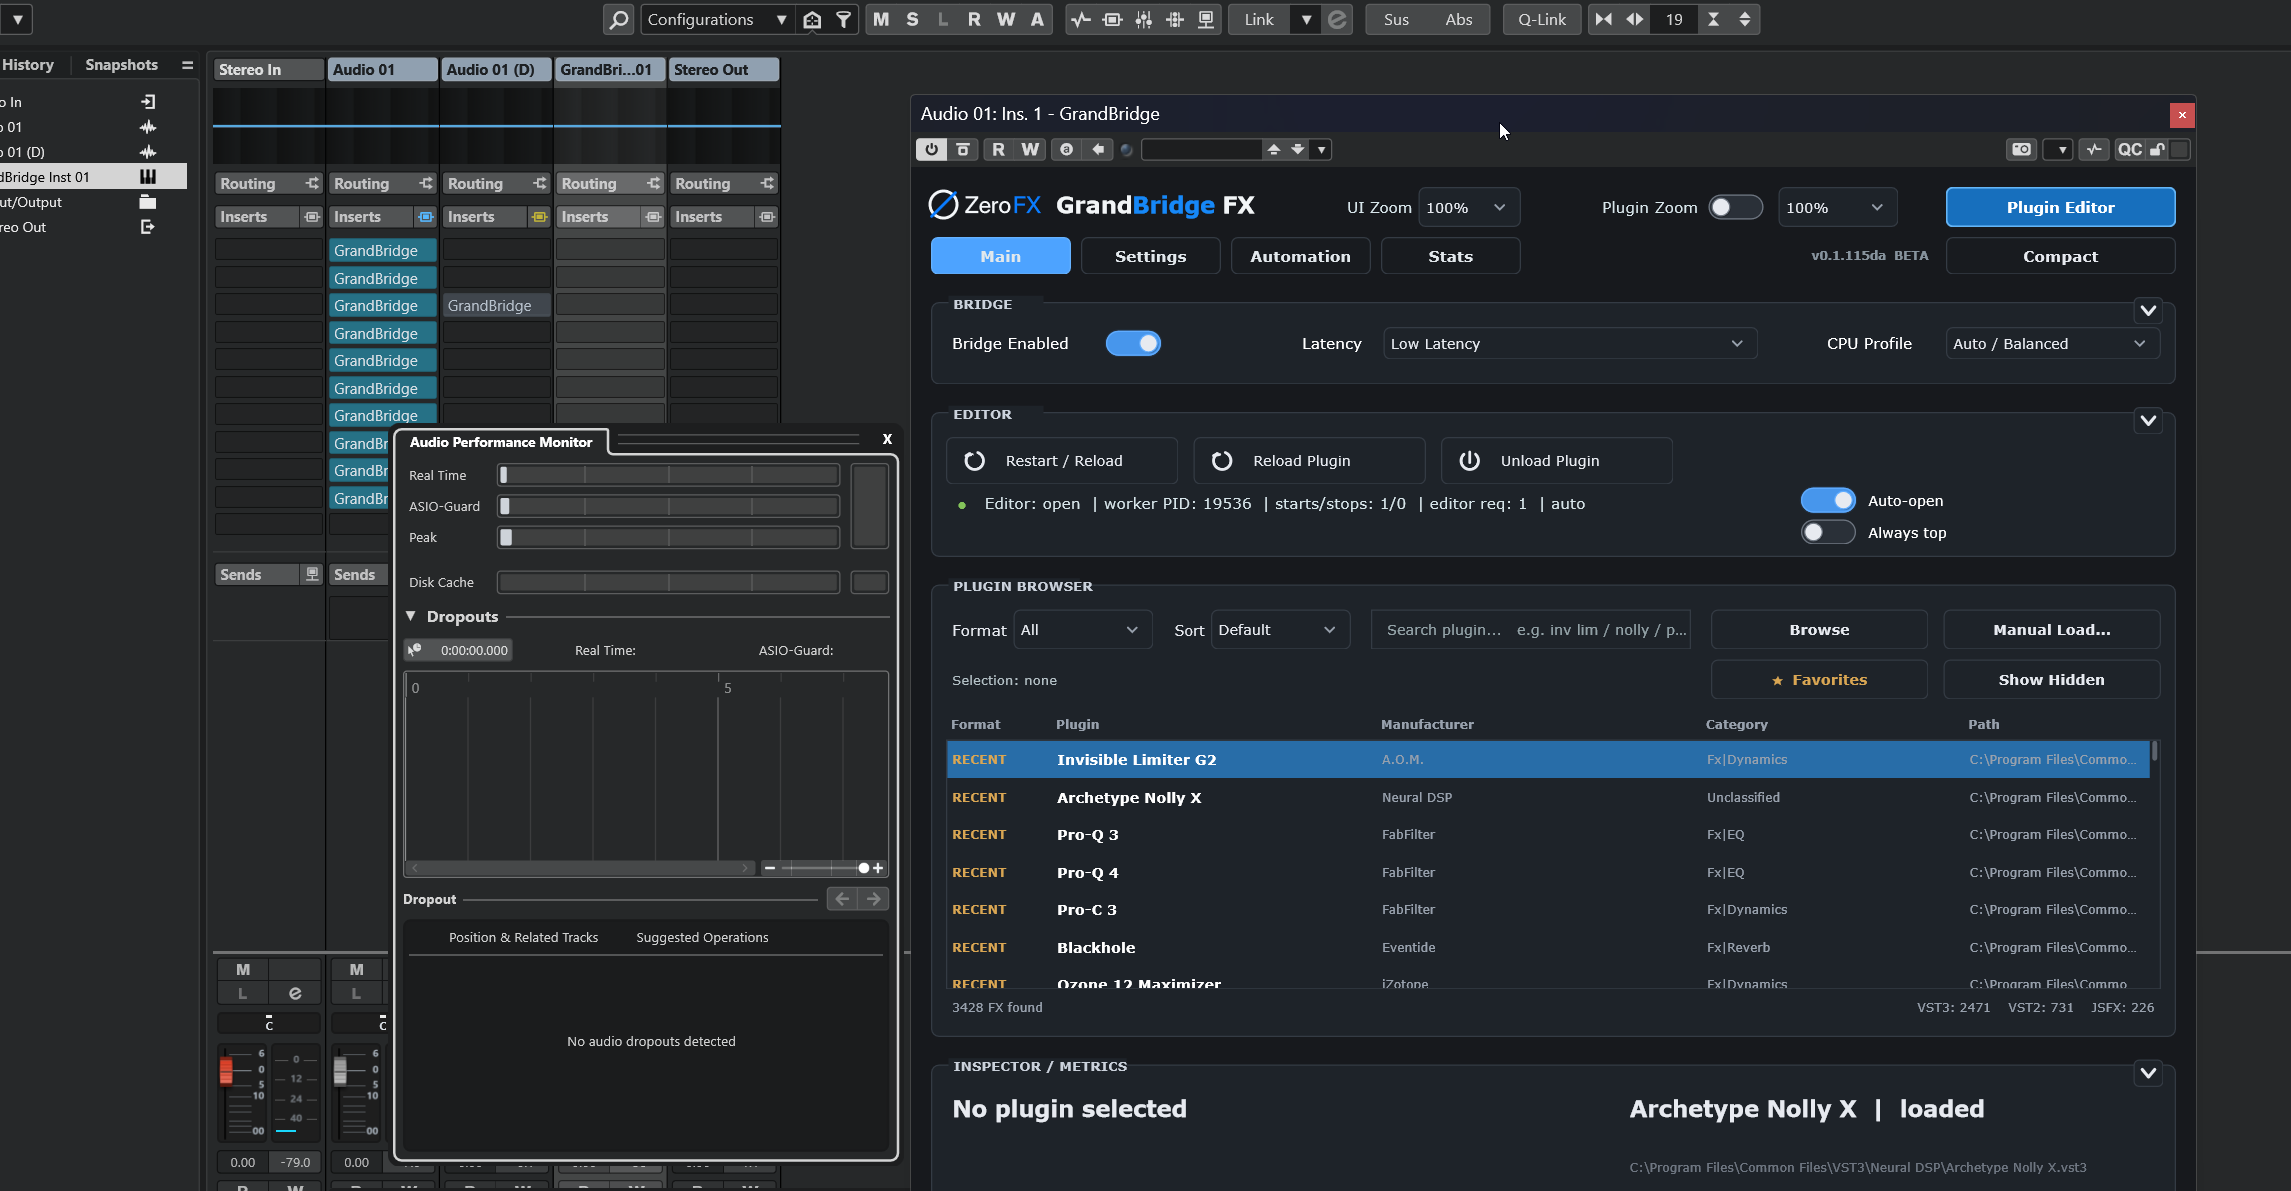
Task: Open the CPU Profile dropdown
Action: pyautogui.click(x=2052, y=343)
